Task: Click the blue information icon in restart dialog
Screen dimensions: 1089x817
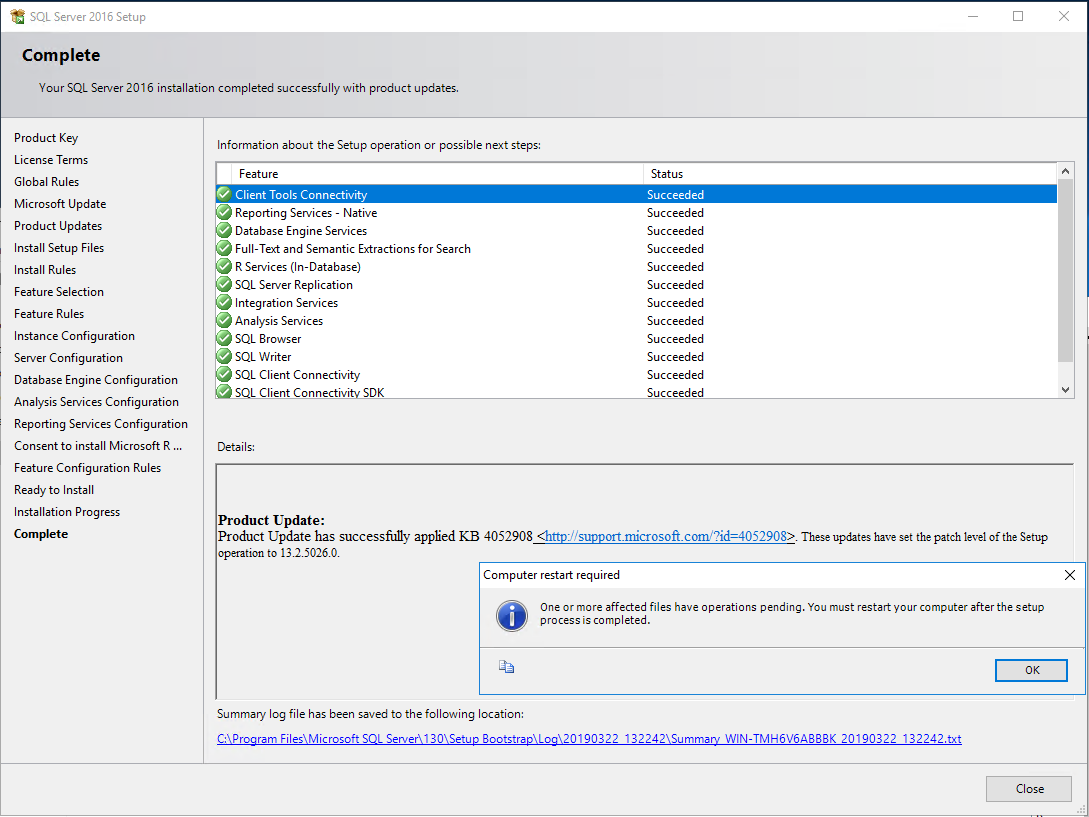Action: click(512, 615)
